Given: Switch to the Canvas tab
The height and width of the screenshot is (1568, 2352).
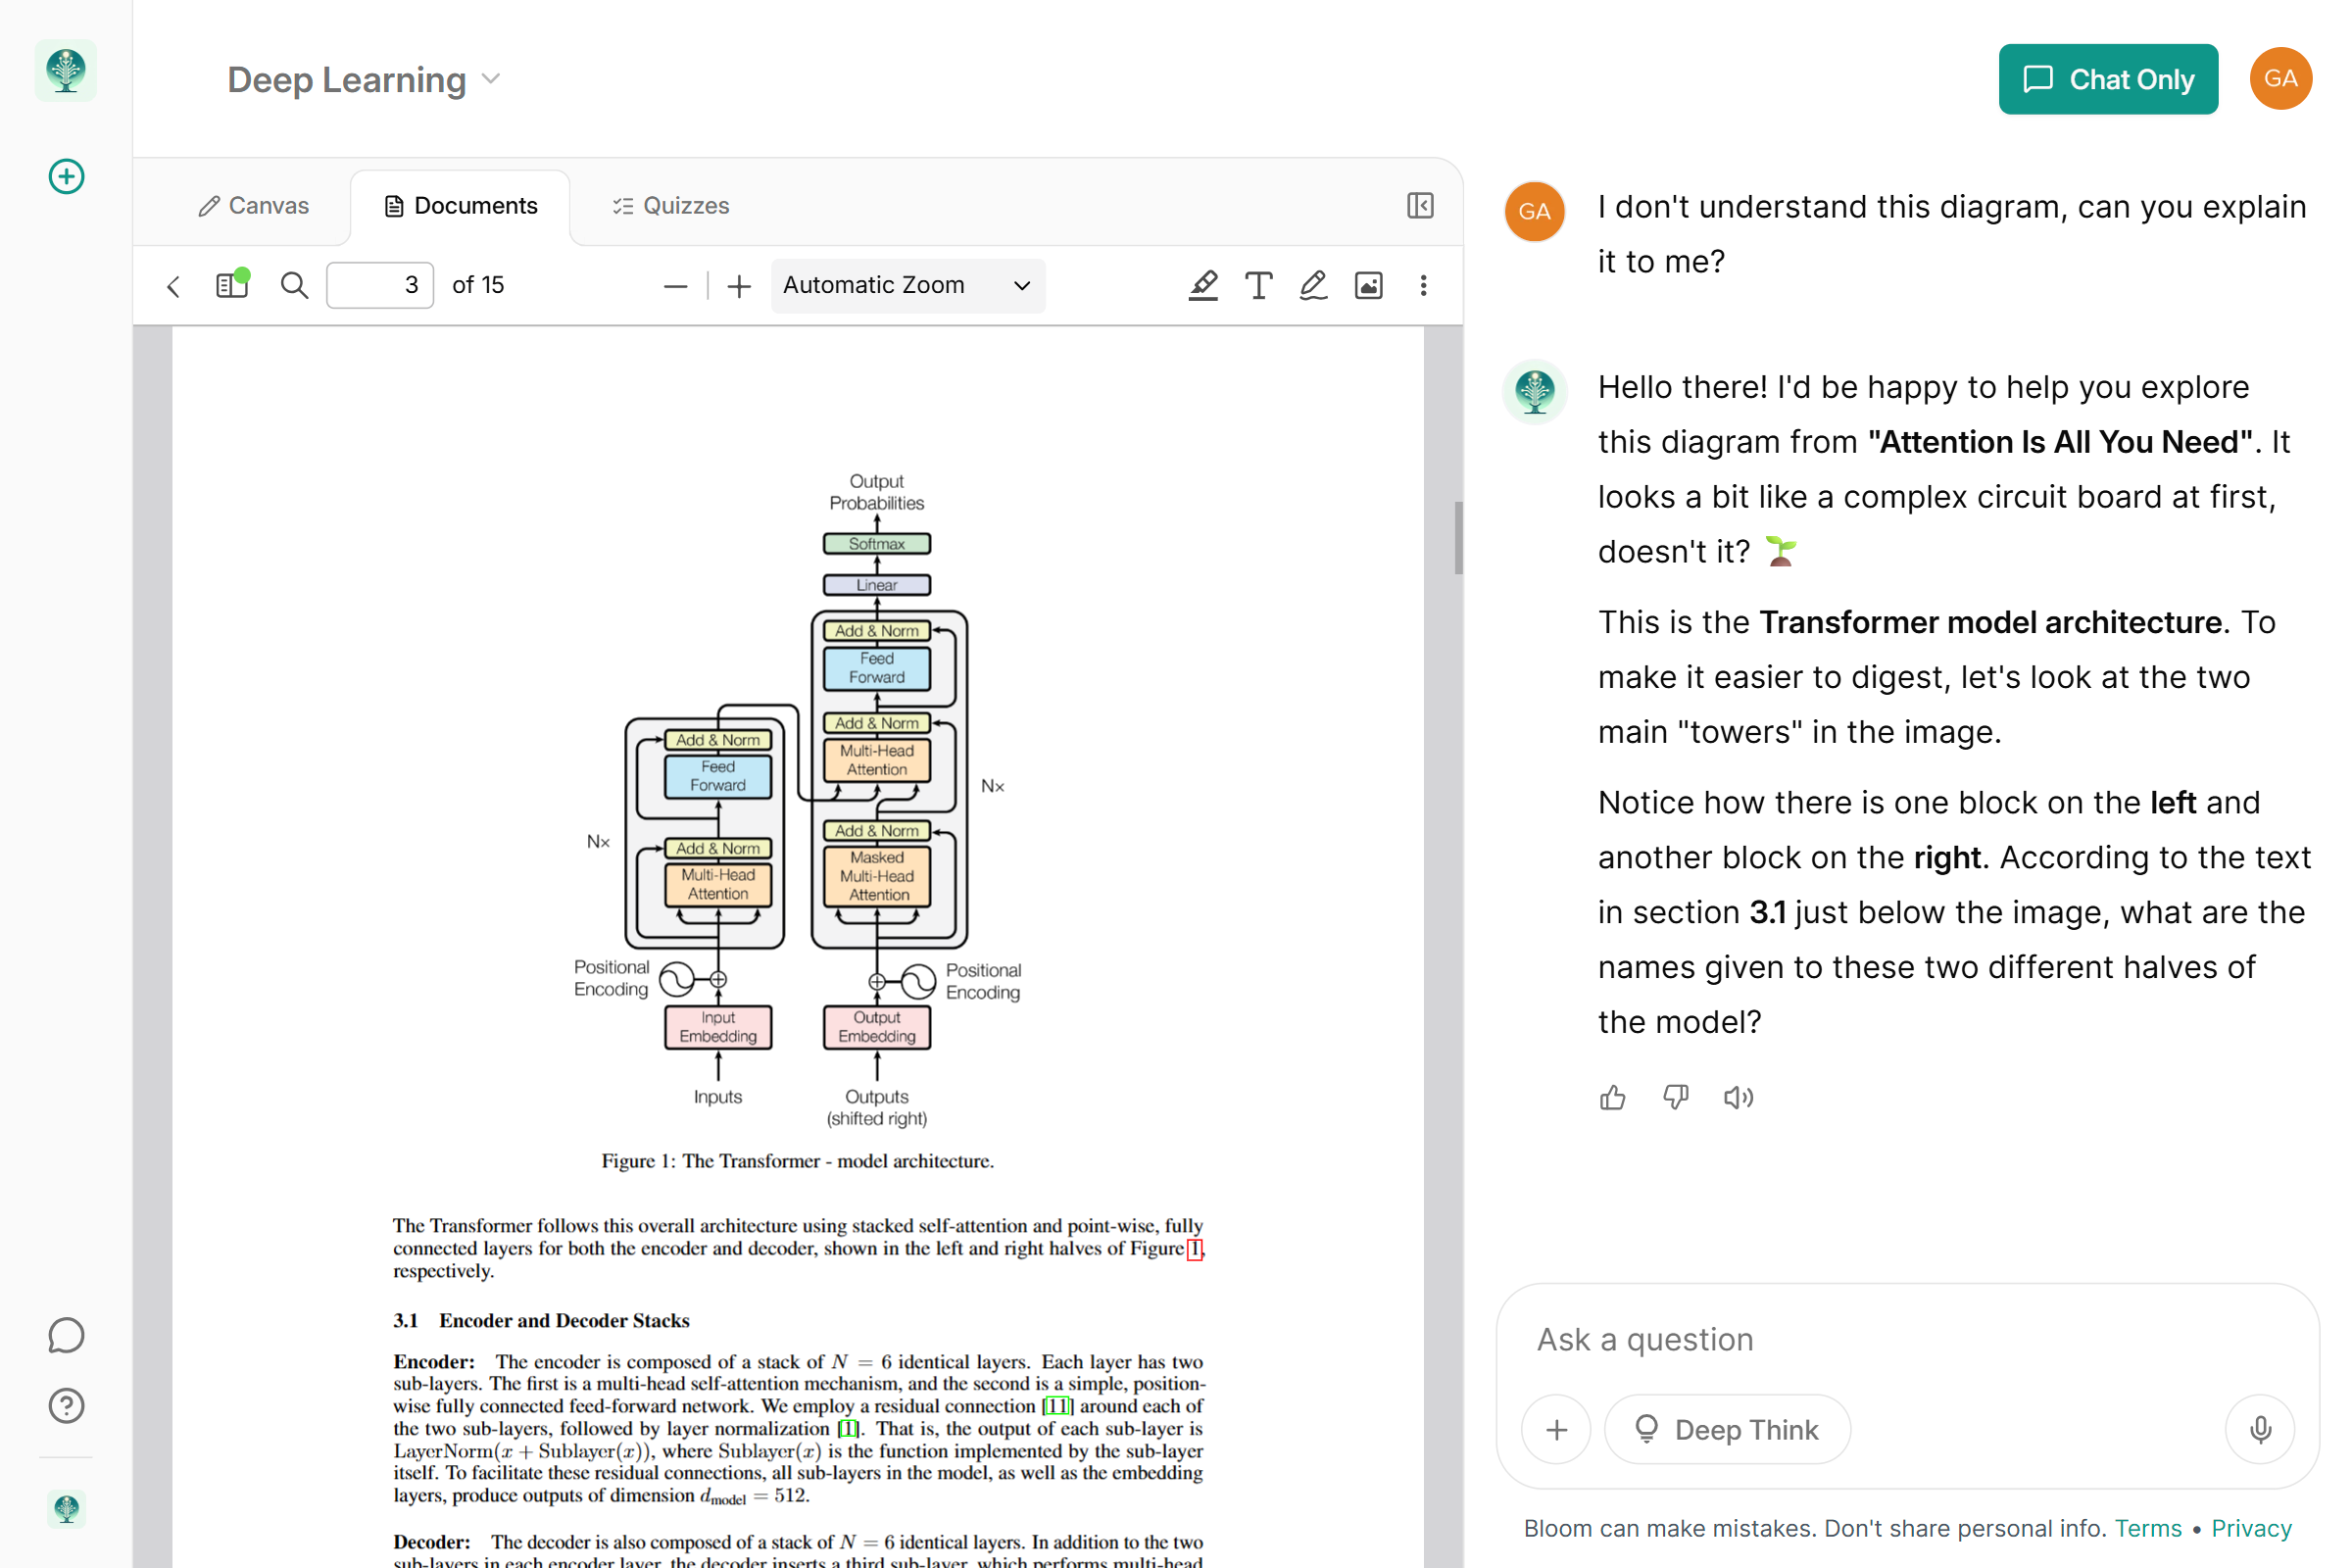Looking at the screenshot, I should point(253,205).
